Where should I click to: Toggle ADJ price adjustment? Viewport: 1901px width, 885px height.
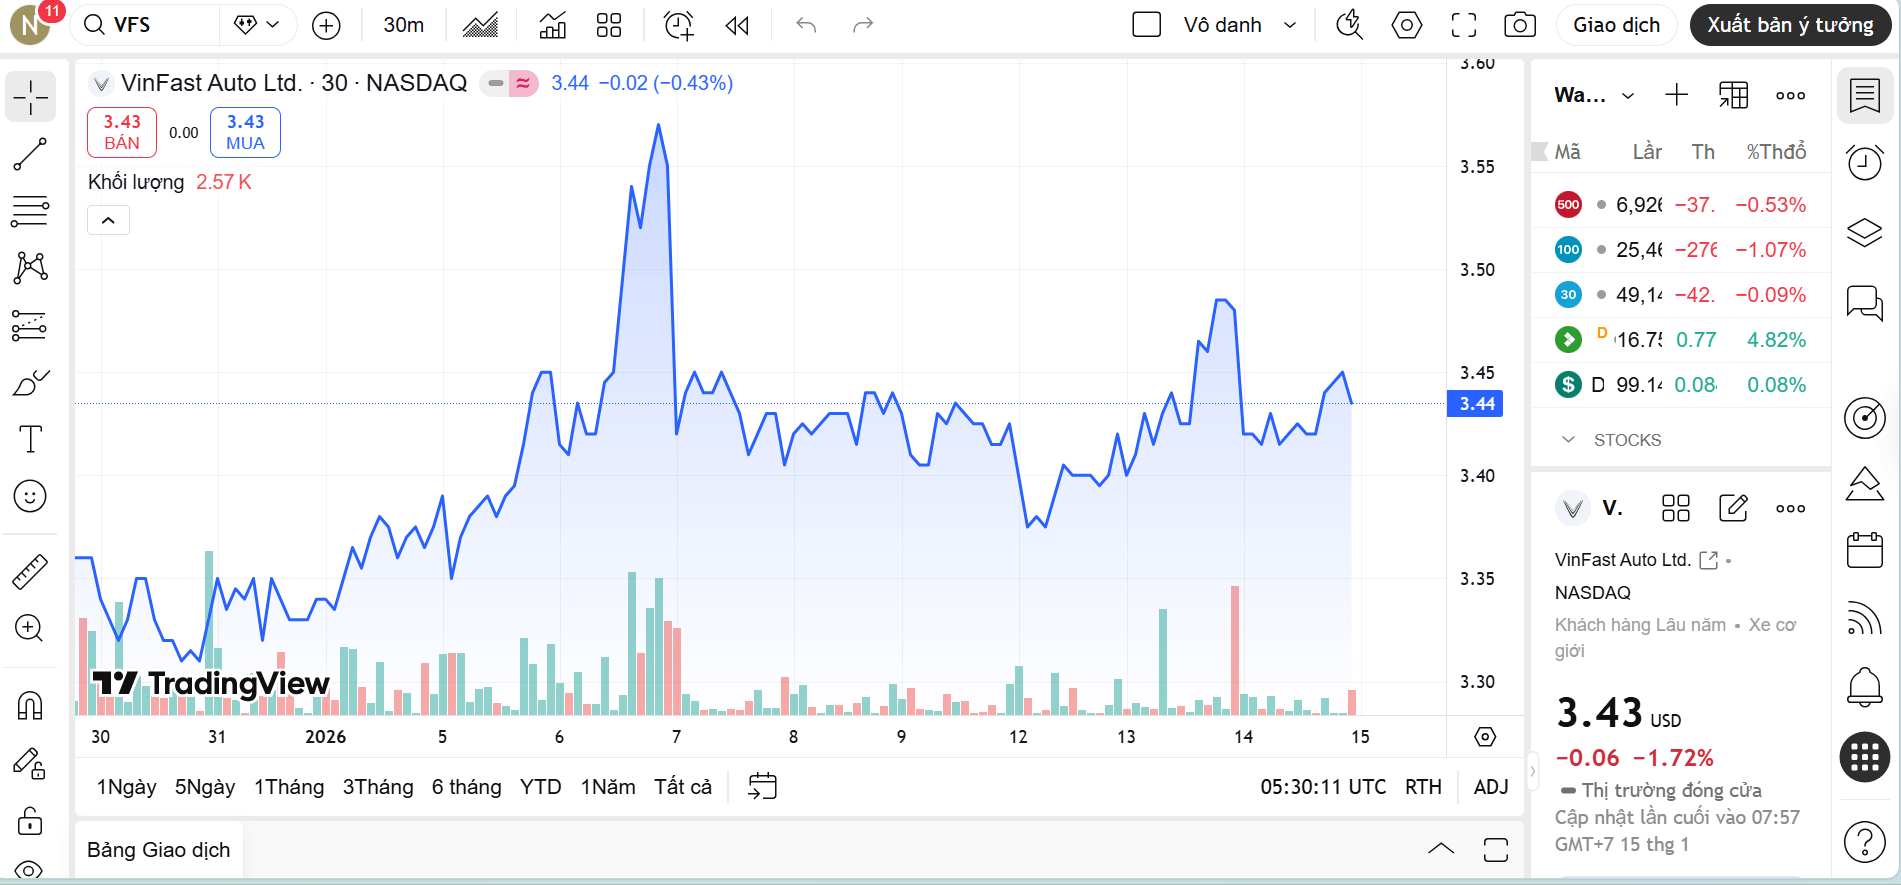click(1490, 787)
